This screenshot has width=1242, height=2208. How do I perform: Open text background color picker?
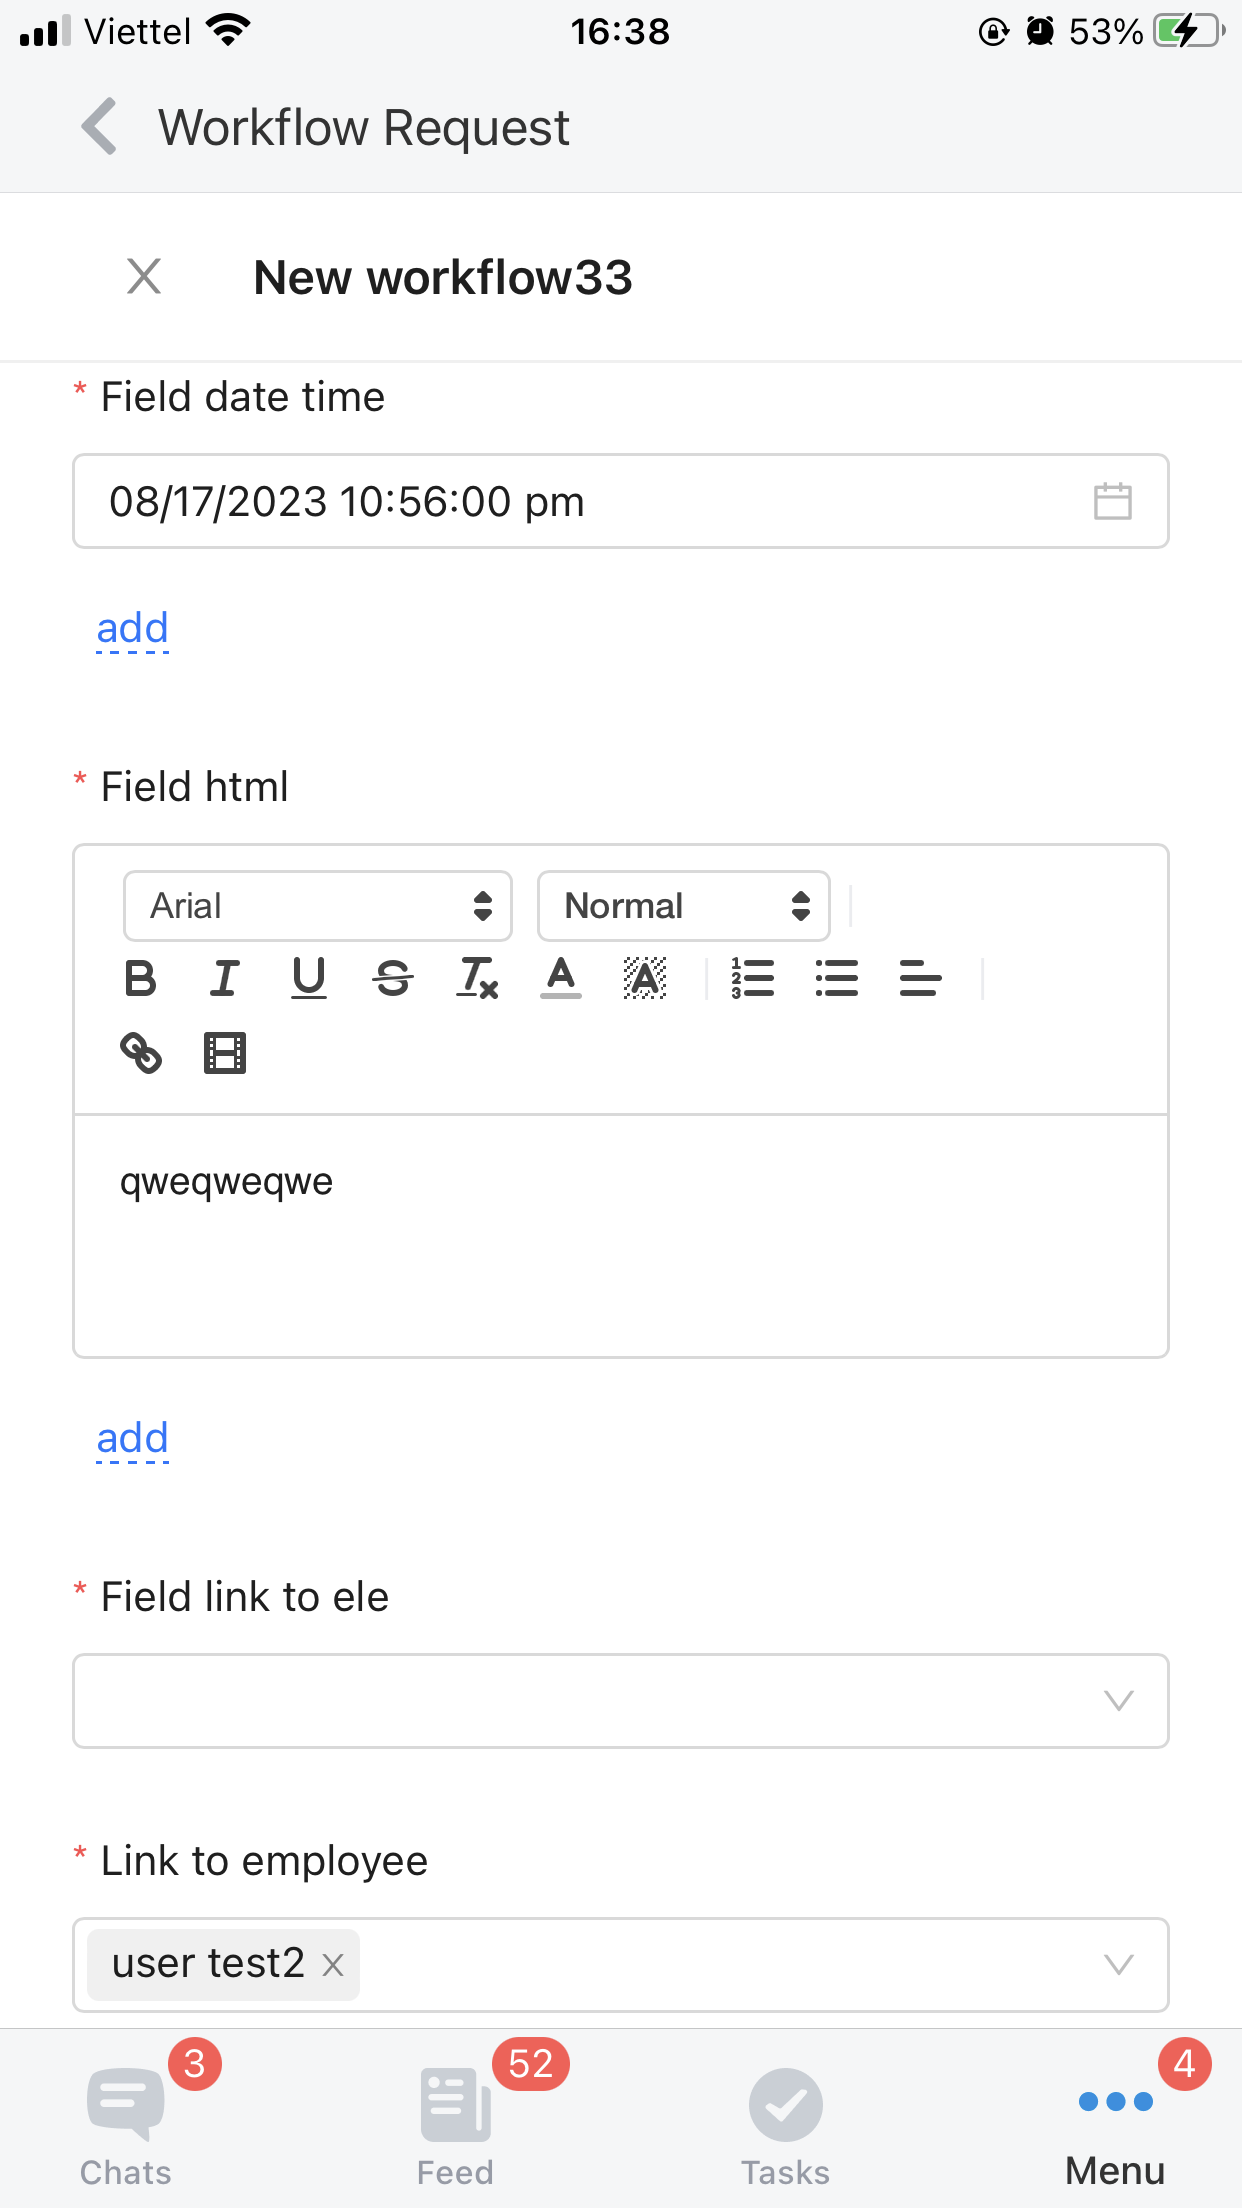coord(645,978)
